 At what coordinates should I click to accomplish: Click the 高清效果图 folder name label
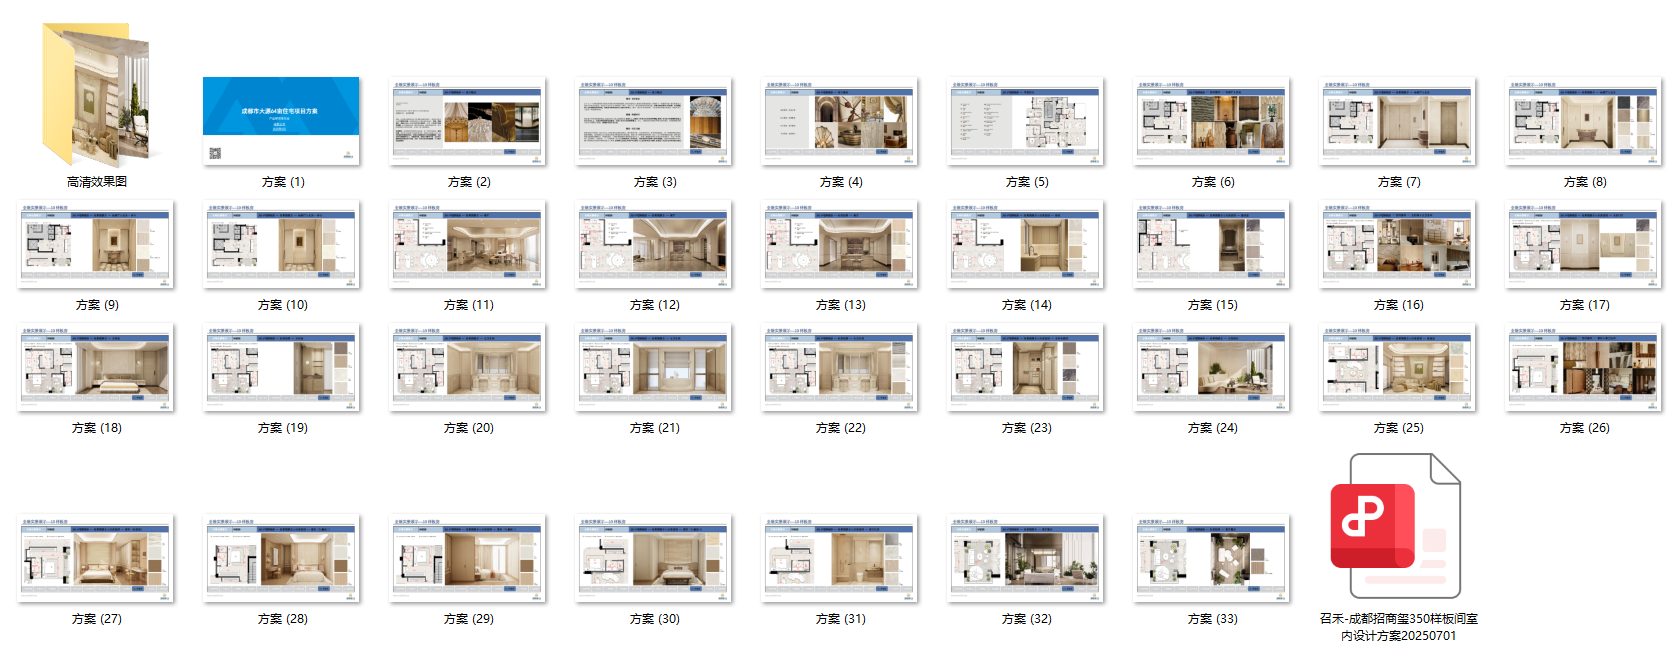(97, 182)
